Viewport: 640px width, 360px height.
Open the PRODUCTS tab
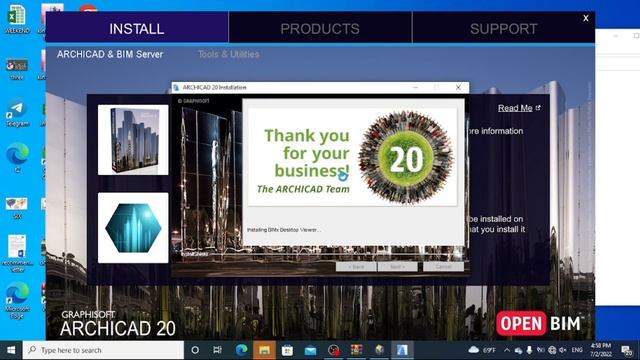(x=320, y=28)
